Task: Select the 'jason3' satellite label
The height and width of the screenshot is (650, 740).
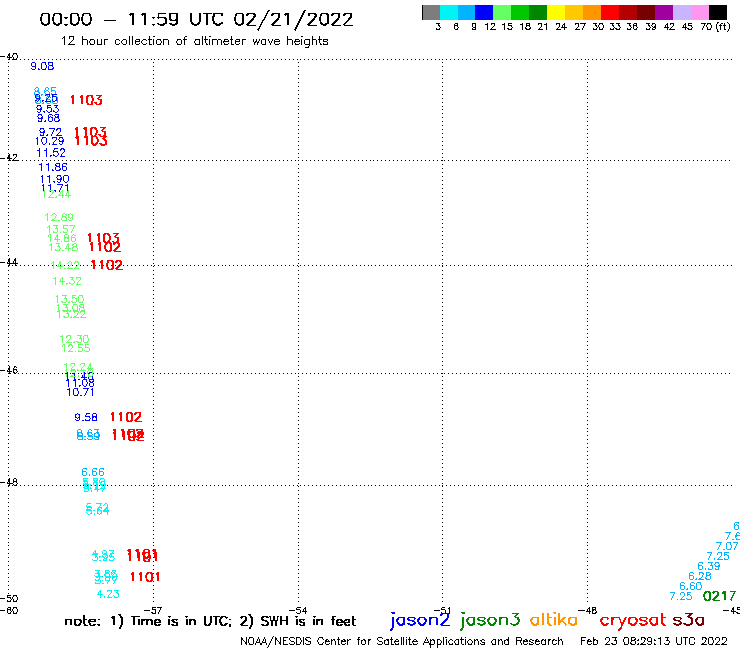Action: [490, 620]
